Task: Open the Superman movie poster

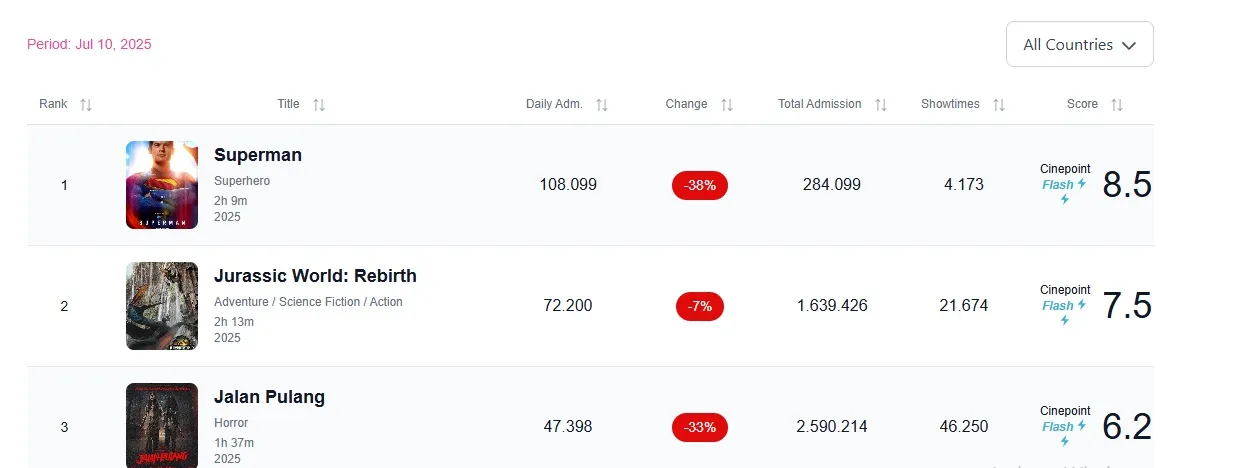Action: click(x=162, y=185)
